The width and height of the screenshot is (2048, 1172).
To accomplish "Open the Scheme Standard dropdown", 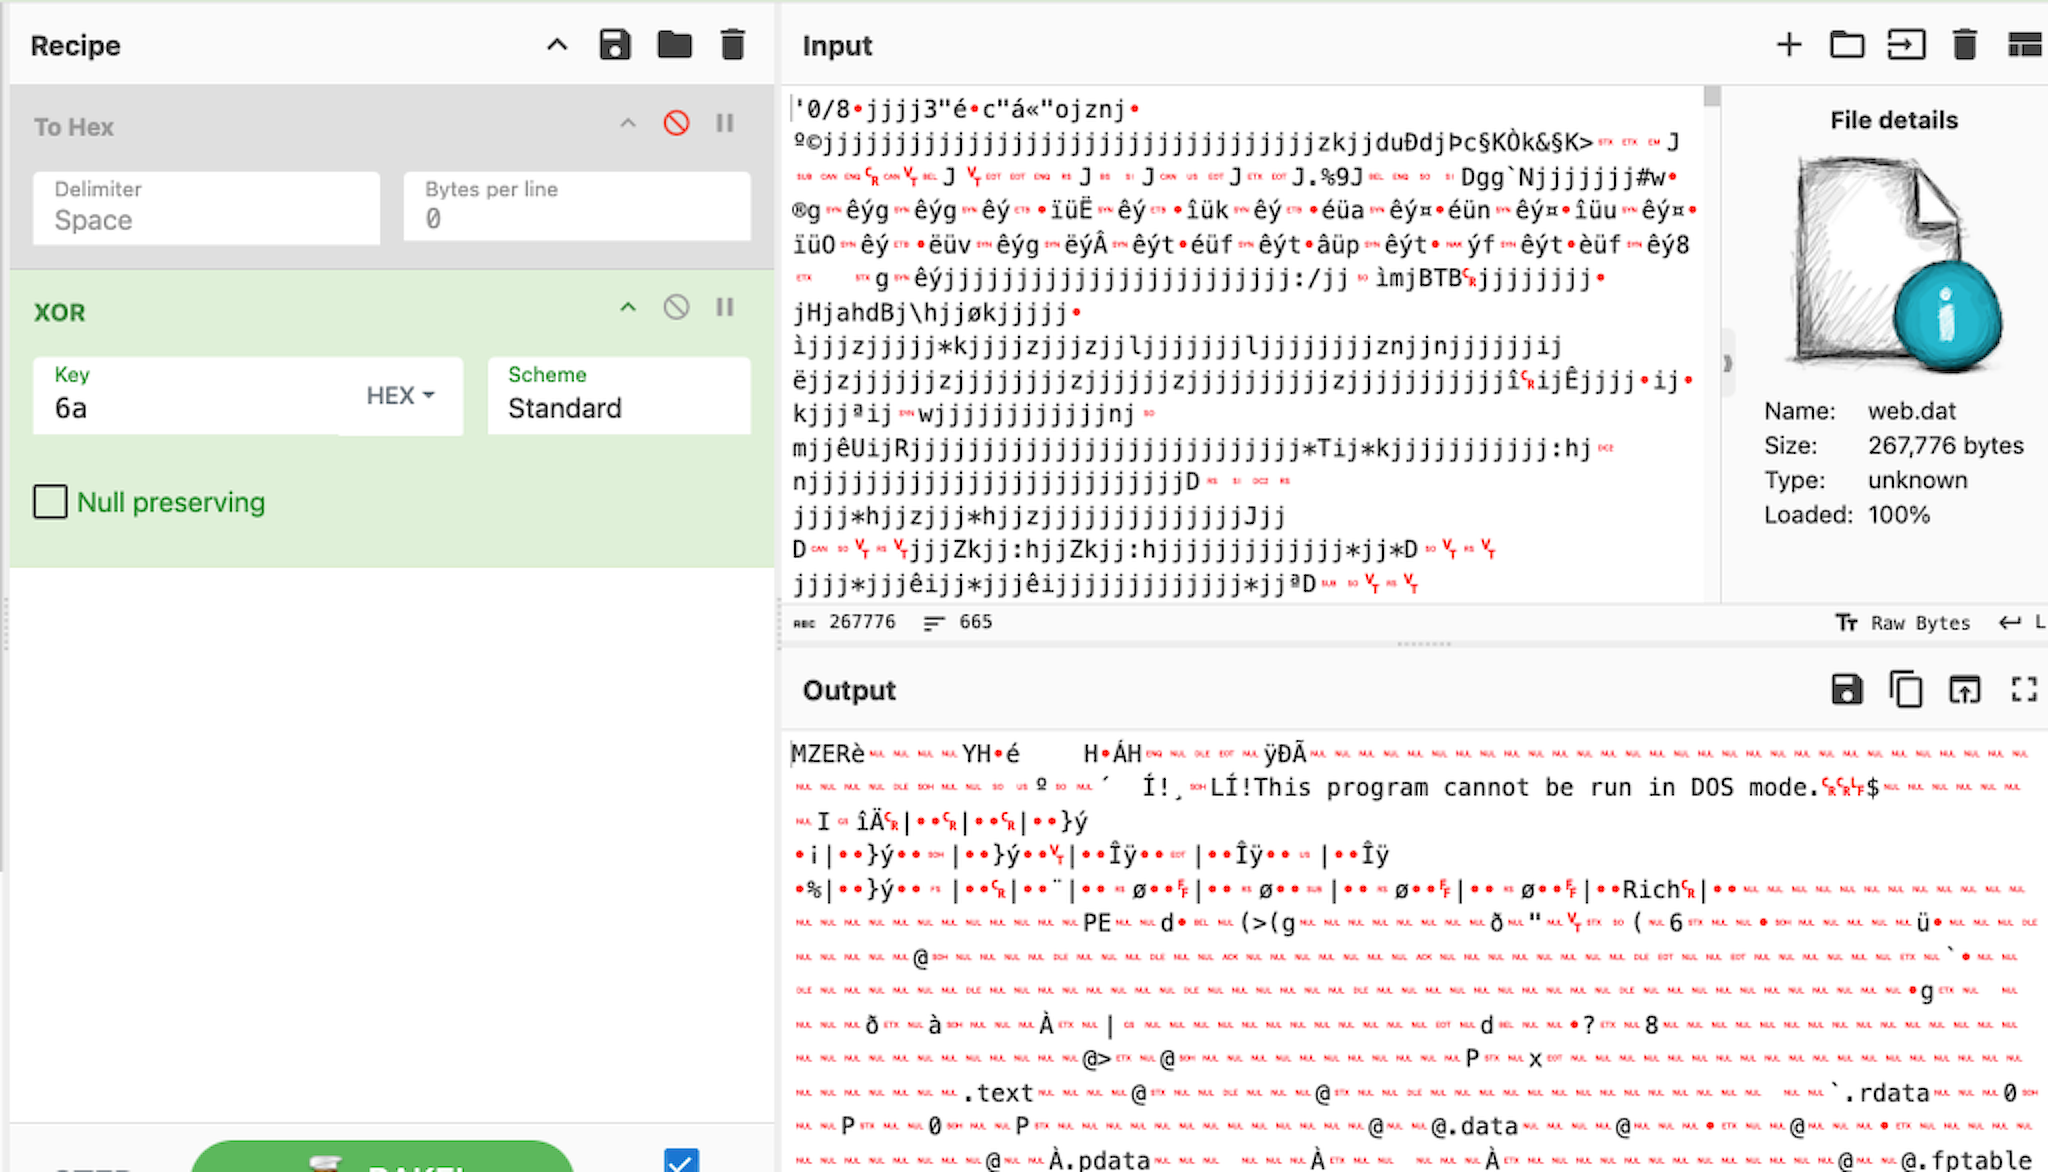I will click(x=619, y=396).
